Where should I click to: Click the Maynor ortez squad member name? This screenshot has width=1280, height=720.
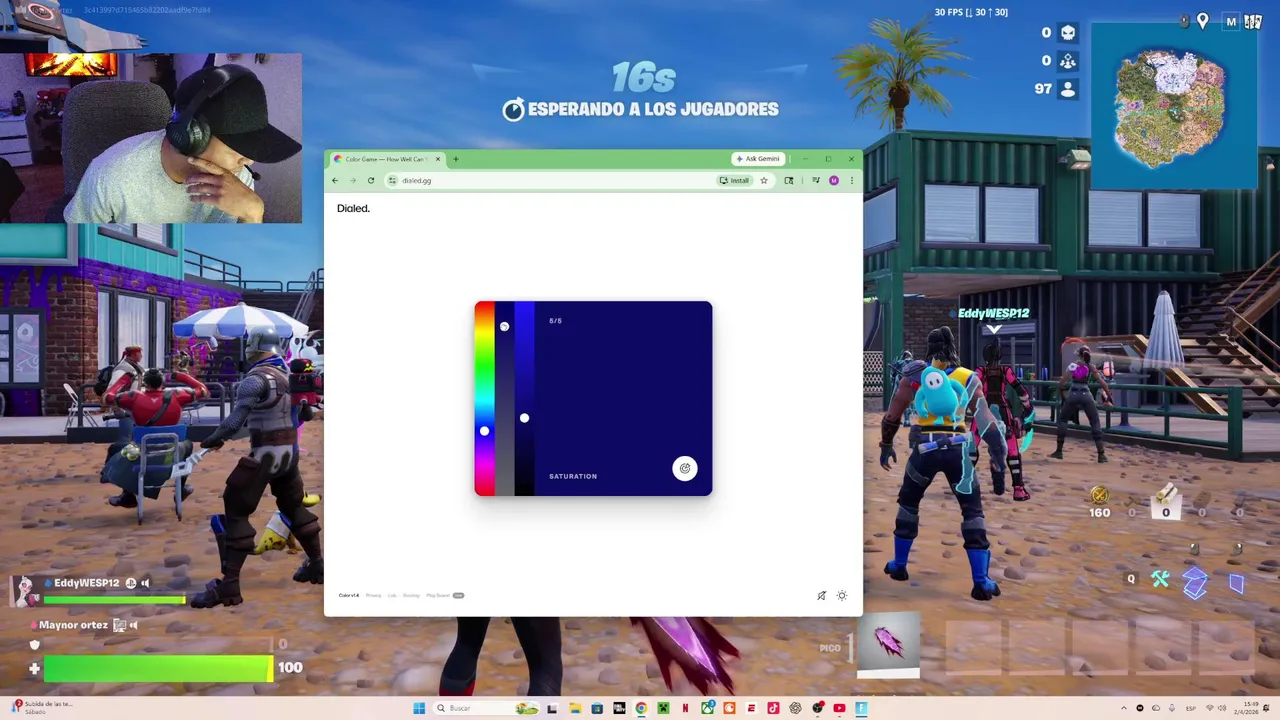(x=73, y=625)
